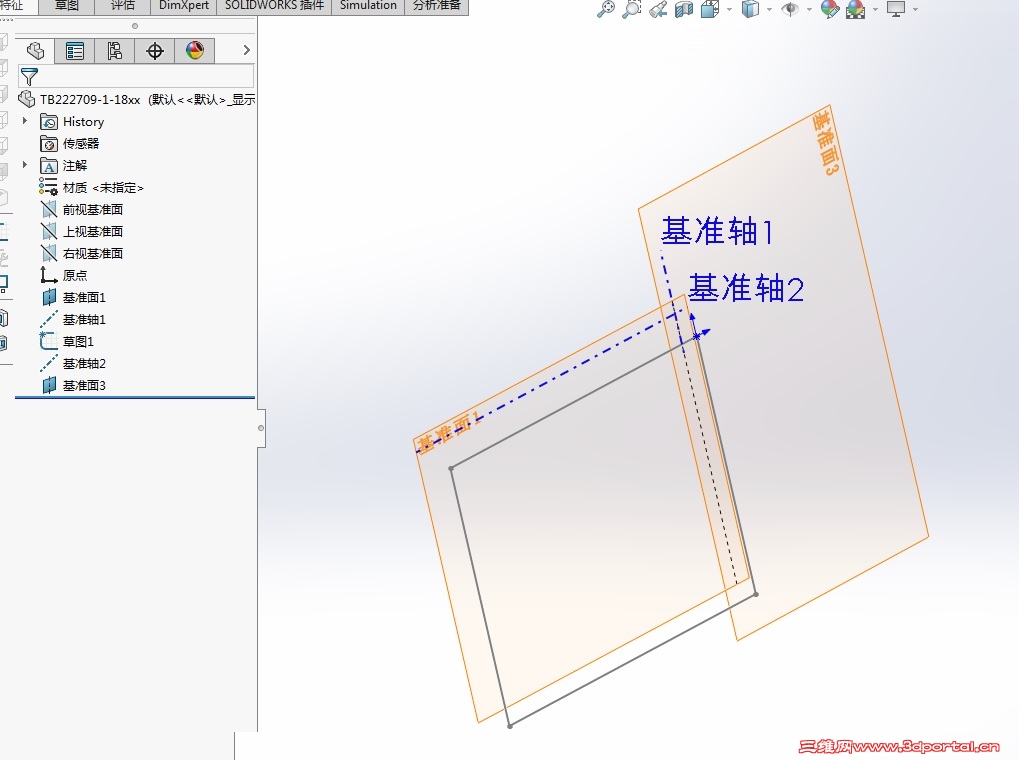1019x760 pixels.
Task: Select the History tree item
Action: coord(83,122)
